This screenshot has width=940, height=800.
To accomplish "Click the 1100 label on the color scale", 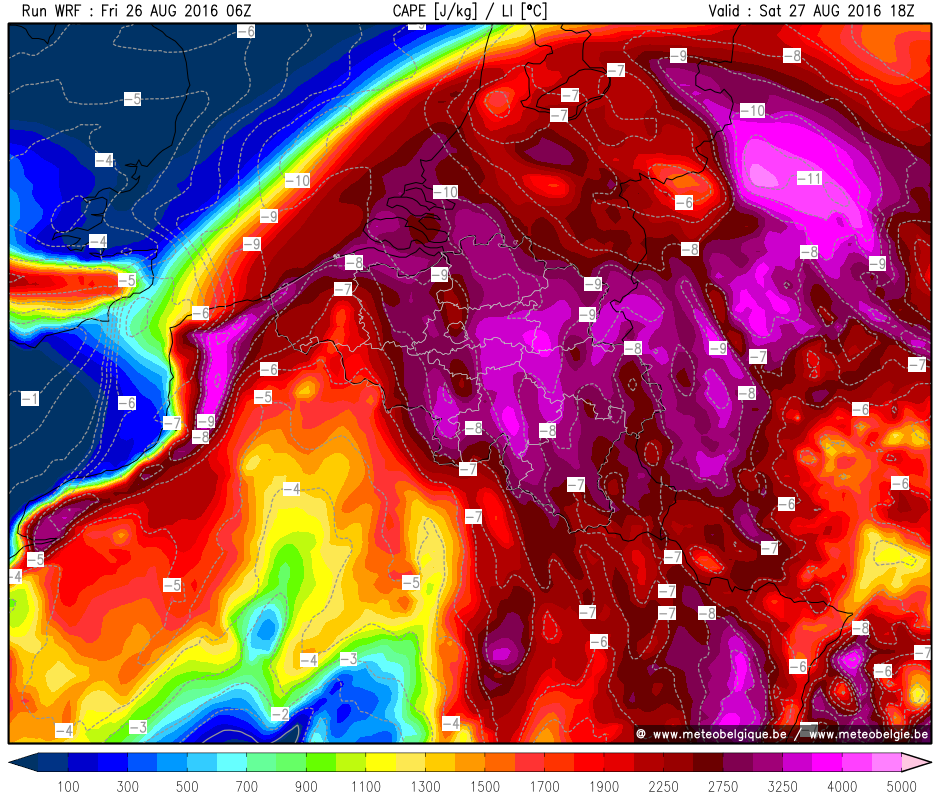I will pyautogui.click(x=366, y=786).
